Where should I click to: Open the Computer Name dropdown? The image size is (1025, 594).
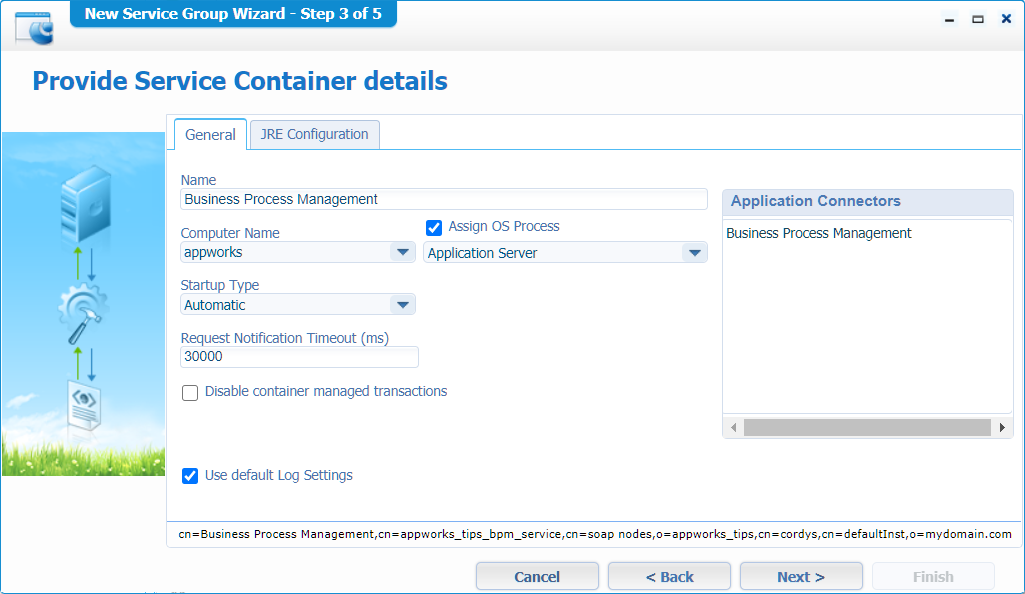point(402,253)
